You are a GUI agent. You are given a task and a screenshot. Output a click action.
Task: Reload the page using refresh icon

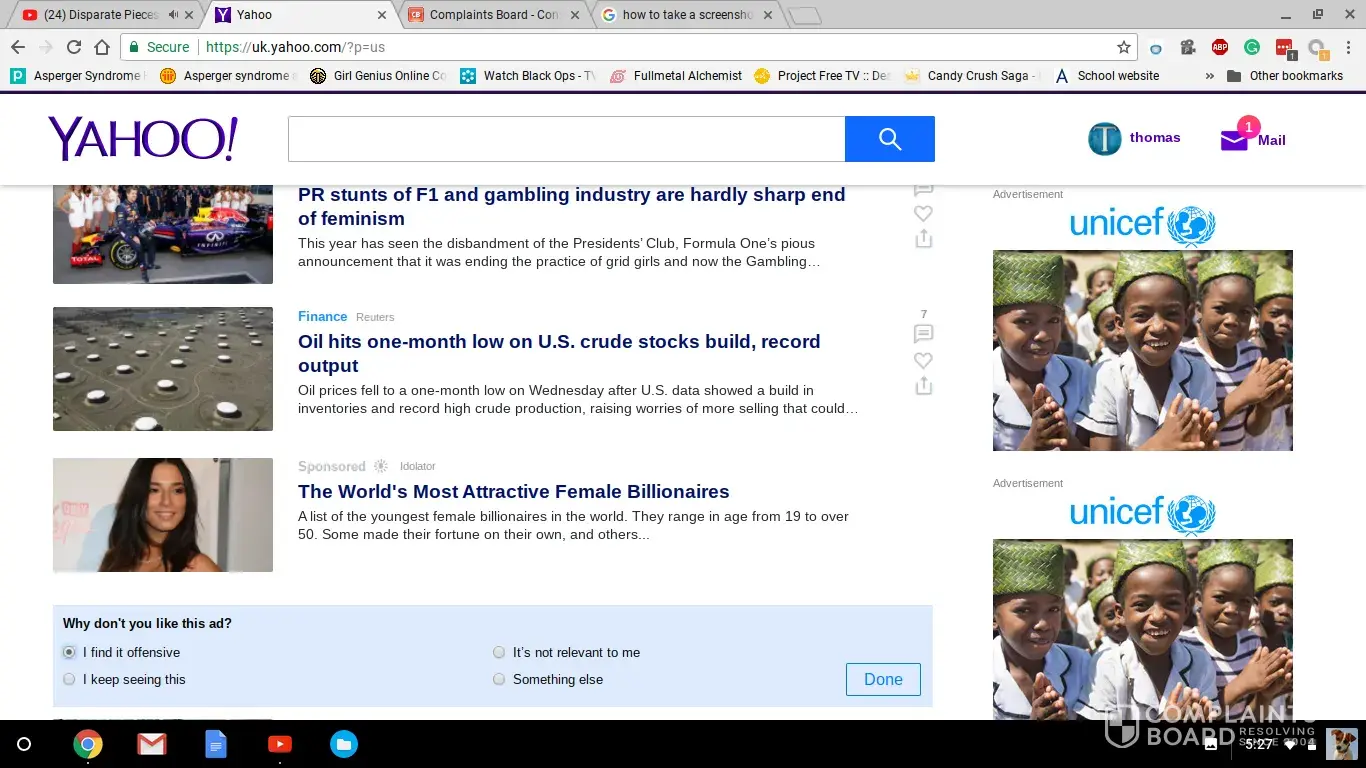[x=73, y=47]
